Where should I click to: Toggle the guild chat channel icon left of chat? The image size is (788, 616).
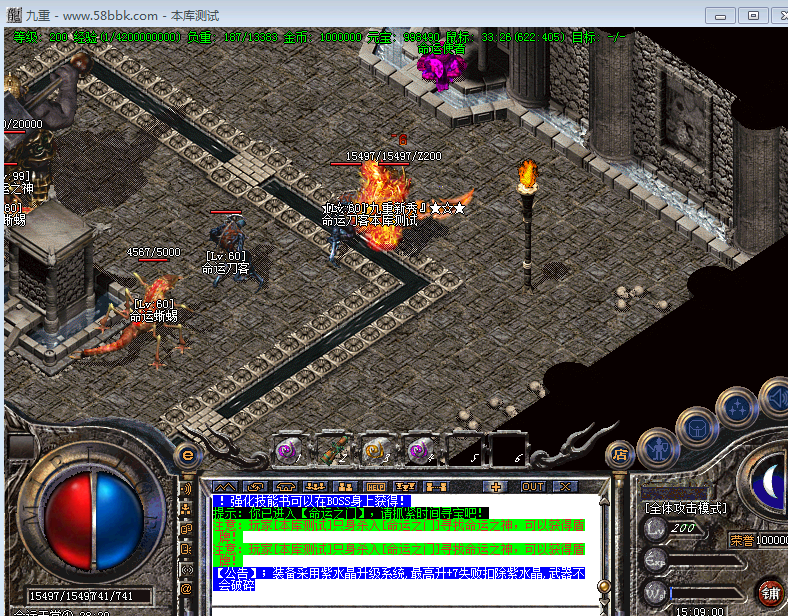(x=186, y=529)
